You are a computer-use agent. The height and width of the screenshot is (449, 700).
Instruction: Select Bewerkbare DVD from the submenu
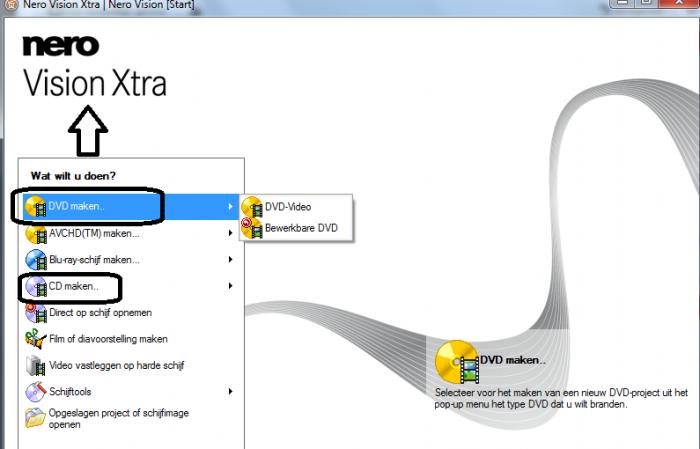click(x=296, y=228)
